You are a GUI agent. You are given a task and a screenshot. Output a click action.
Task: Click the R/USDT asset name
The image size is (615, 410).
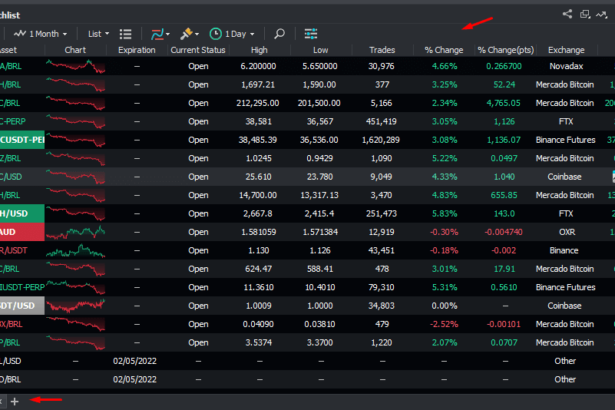(x=14, y=251)
